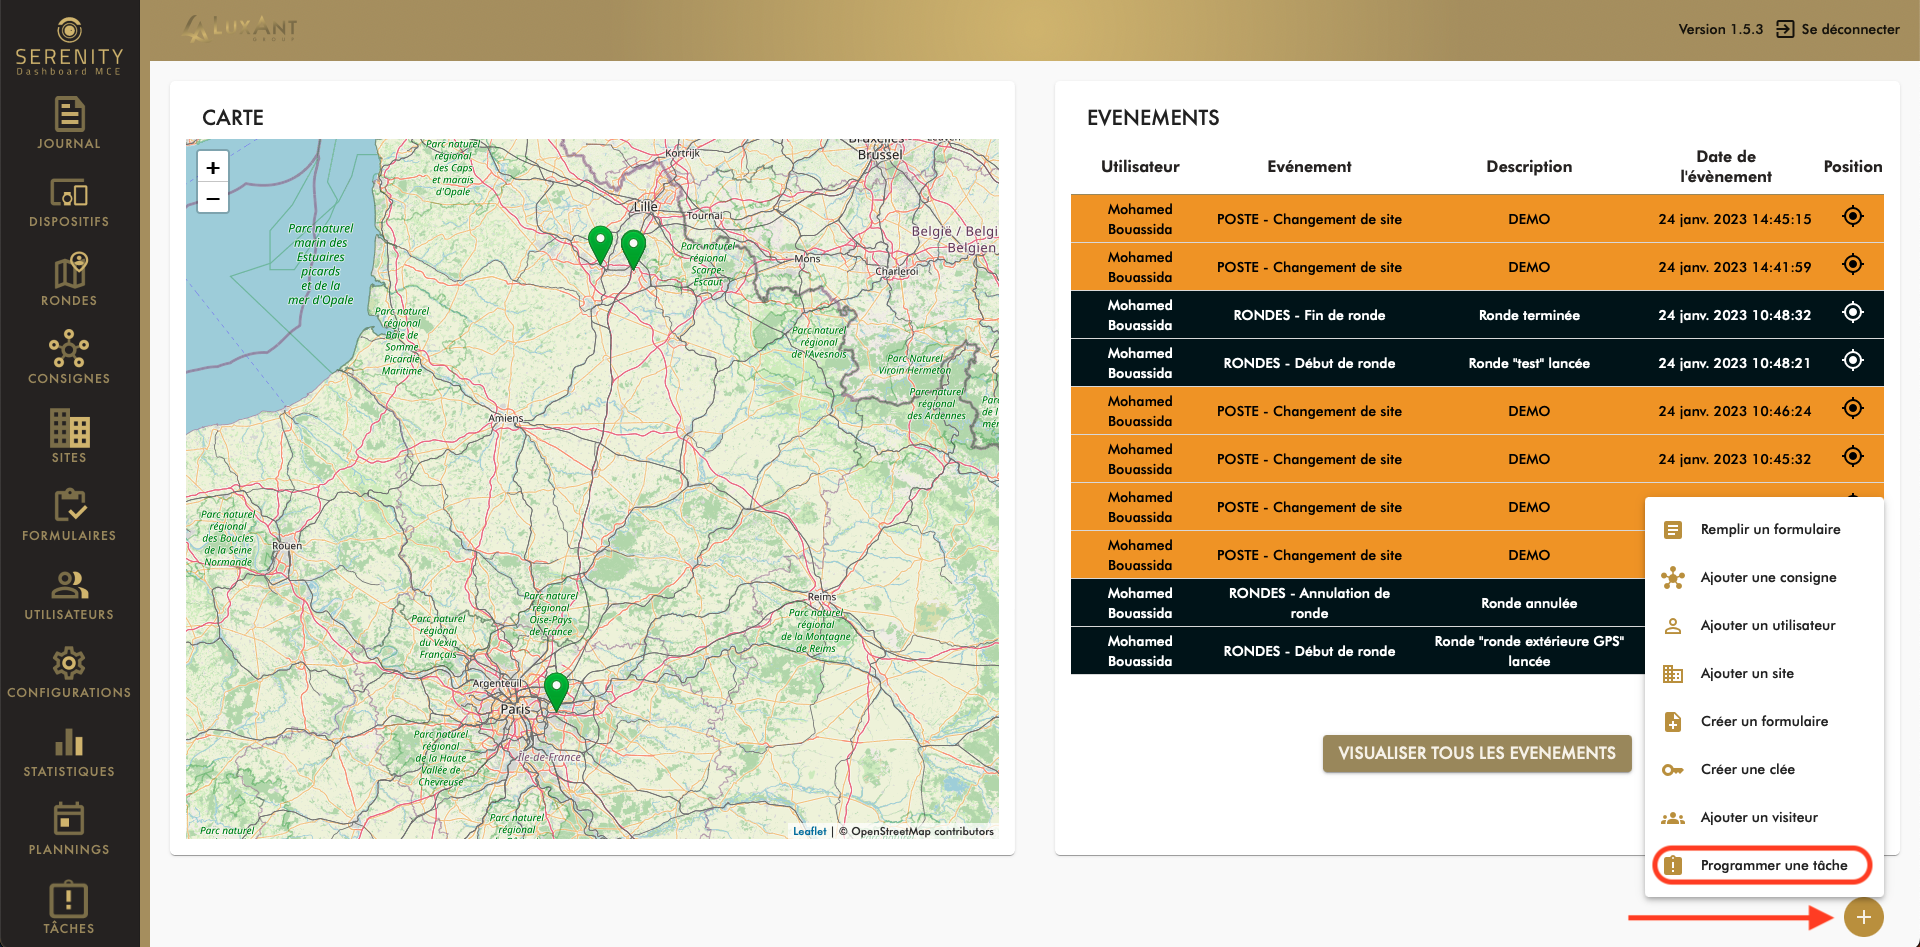1920x947 pixels.
Task: Open the Dispositifs devices page
Action: pos(69,202)
